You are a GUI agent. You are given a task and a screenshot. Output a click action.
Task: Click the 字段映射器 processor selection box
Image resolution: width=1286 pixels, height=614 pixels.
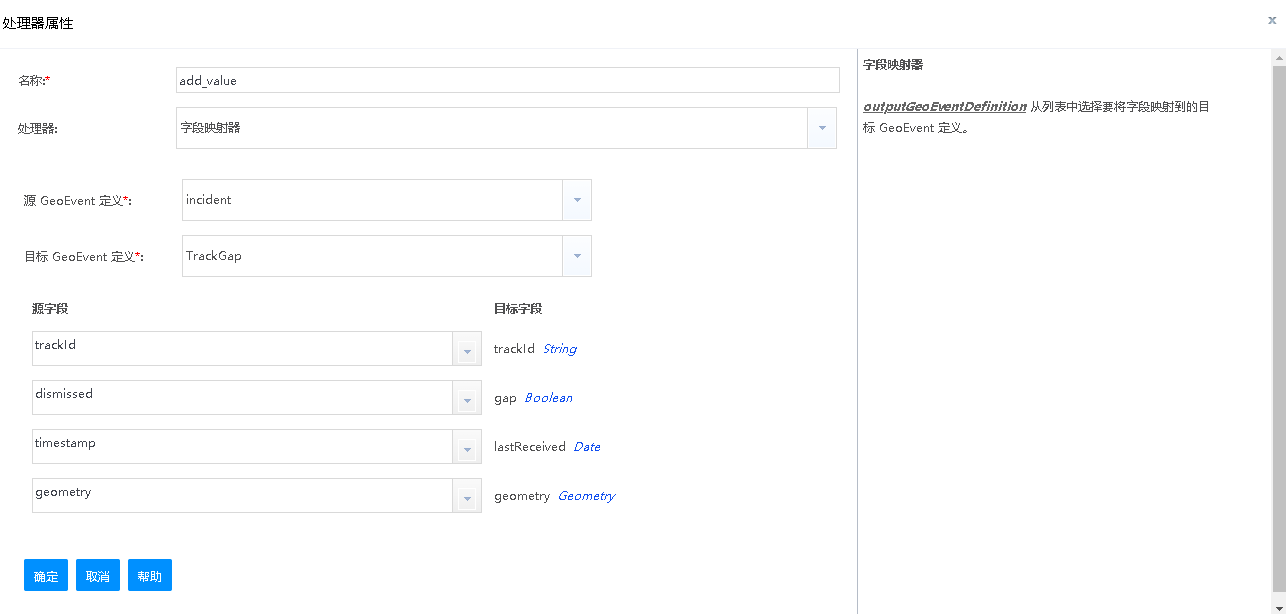(490, 128)
